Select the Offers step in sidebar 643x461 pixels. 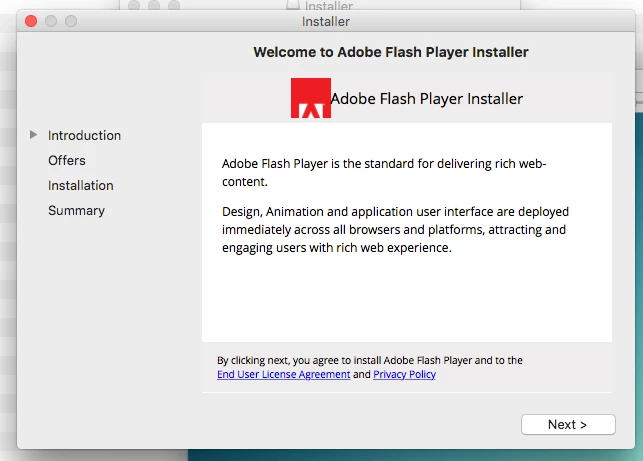(x=67, y=160)
